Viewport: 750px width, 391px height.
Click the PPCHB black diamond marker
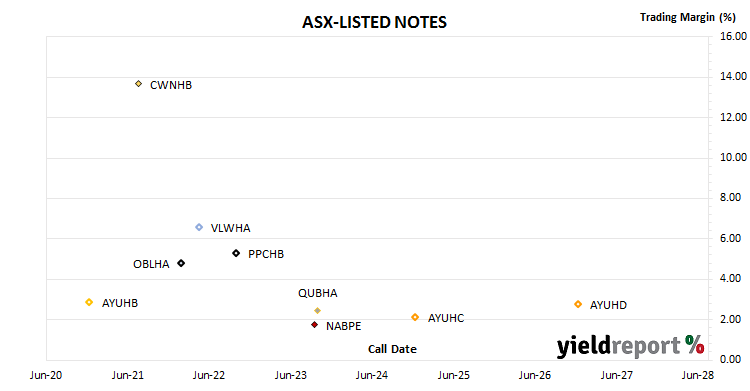point(236,253)
